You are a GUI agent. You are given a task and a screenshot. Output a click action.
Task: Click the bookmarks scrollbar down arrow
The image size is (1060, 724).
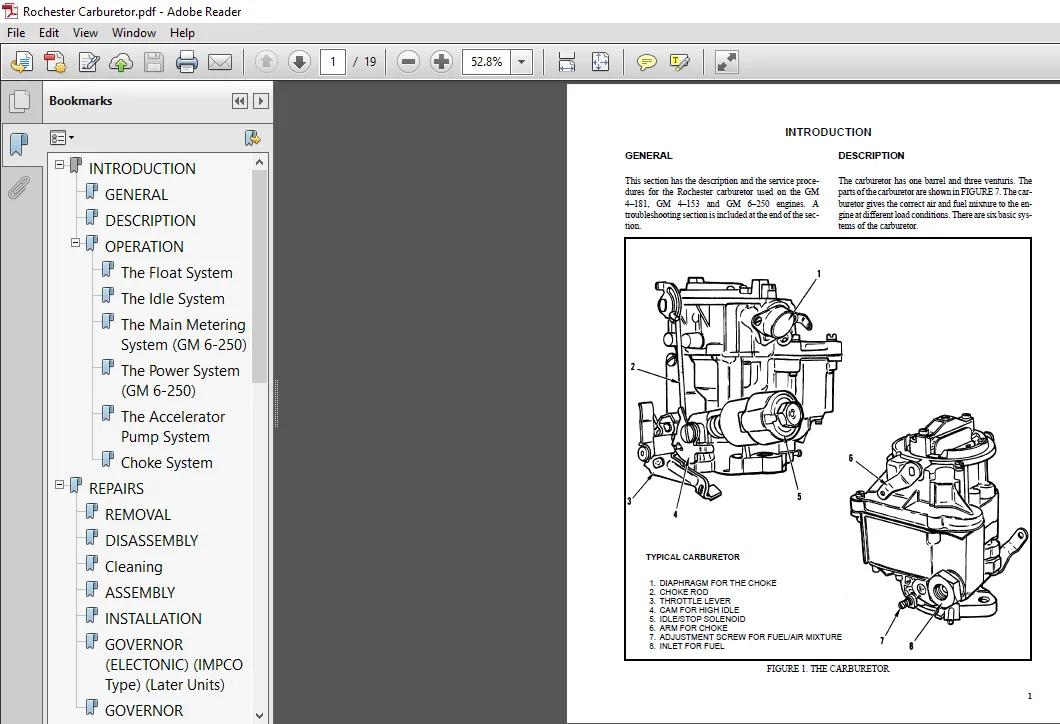pyautogui.click(x=260, y=715)
